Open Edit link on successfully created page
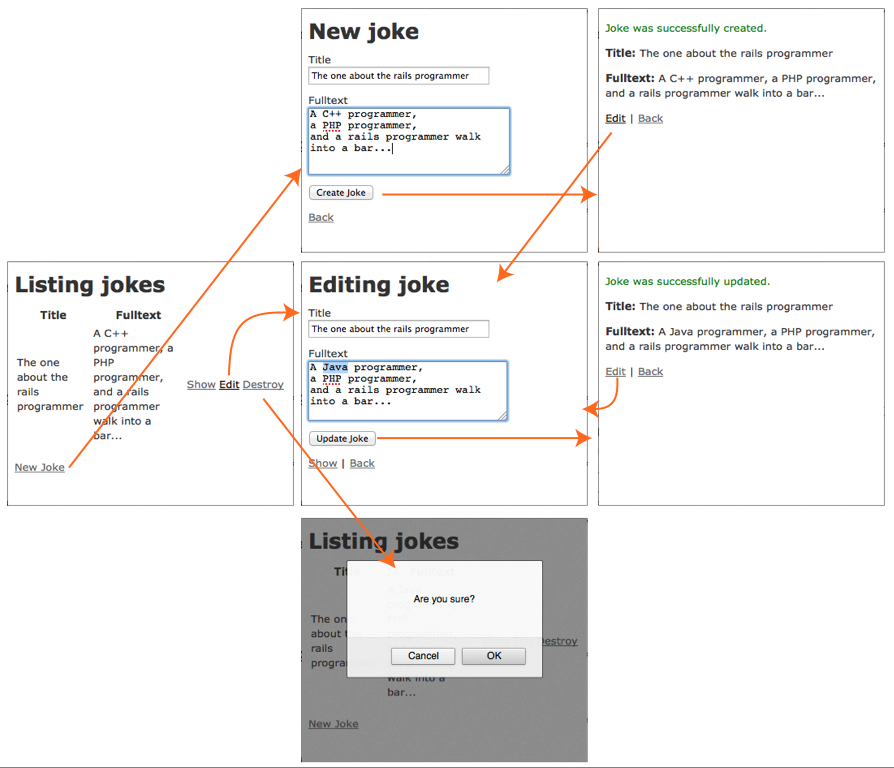The height and width of the screenshot is (768, 894). tap(615, 118)
